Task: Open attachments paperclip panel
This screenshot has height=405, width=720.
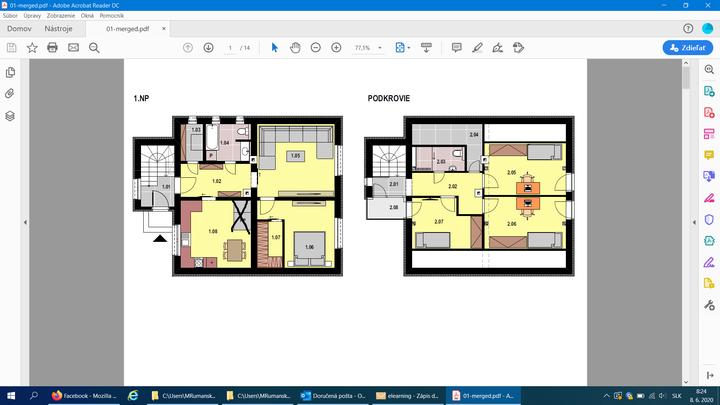Action: (10, 94)
